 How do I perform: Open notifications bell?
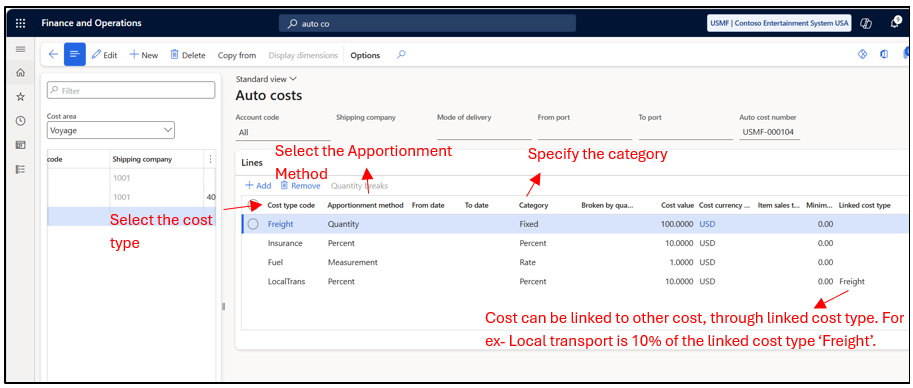pos(895,23)
